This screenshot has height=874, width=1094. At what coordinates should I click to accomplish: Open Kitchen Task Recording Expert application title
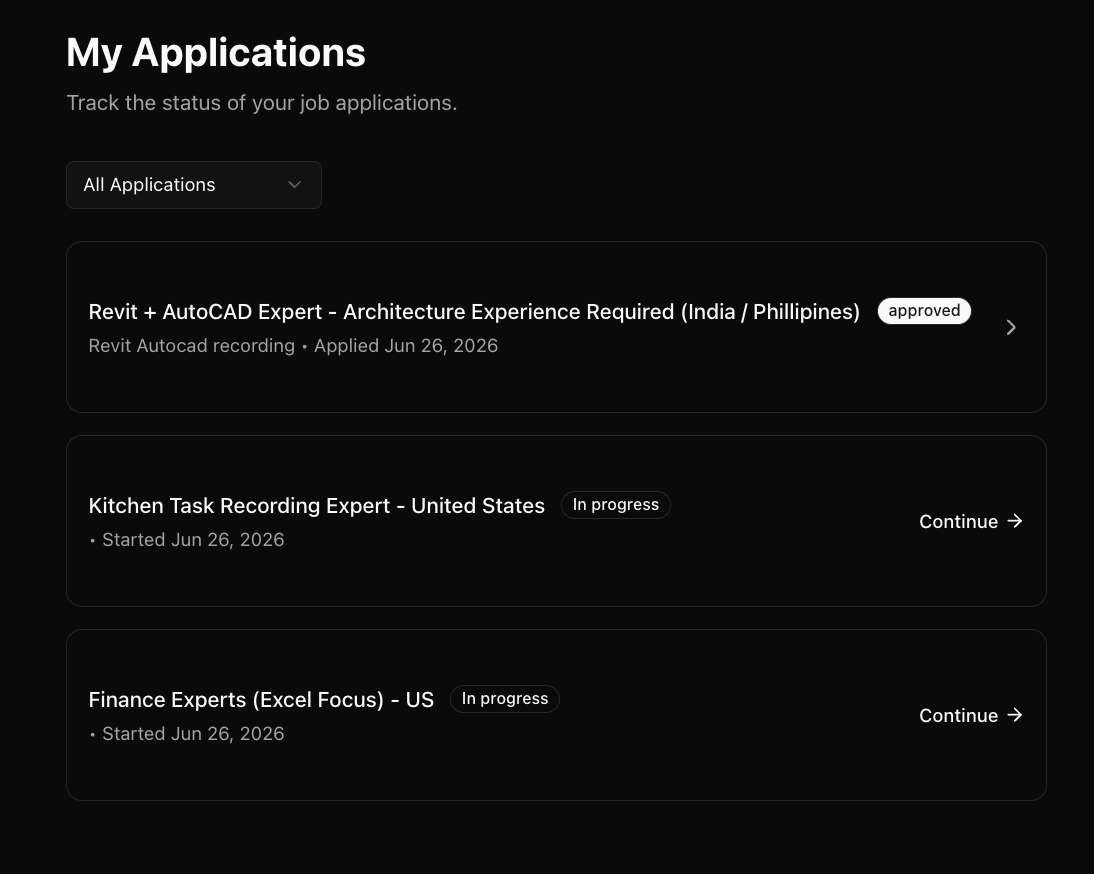317,506
